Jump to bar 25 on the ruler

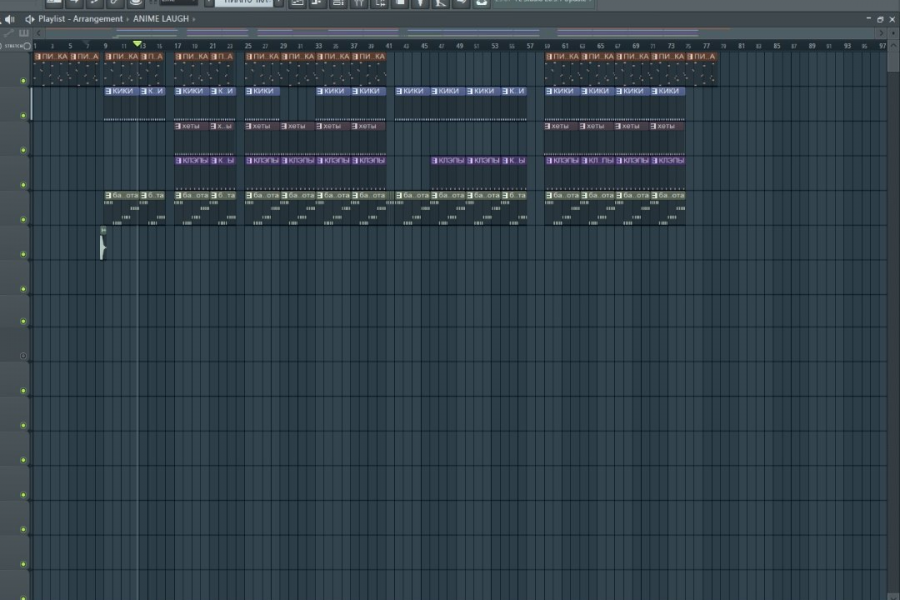(x=248, y=46)
